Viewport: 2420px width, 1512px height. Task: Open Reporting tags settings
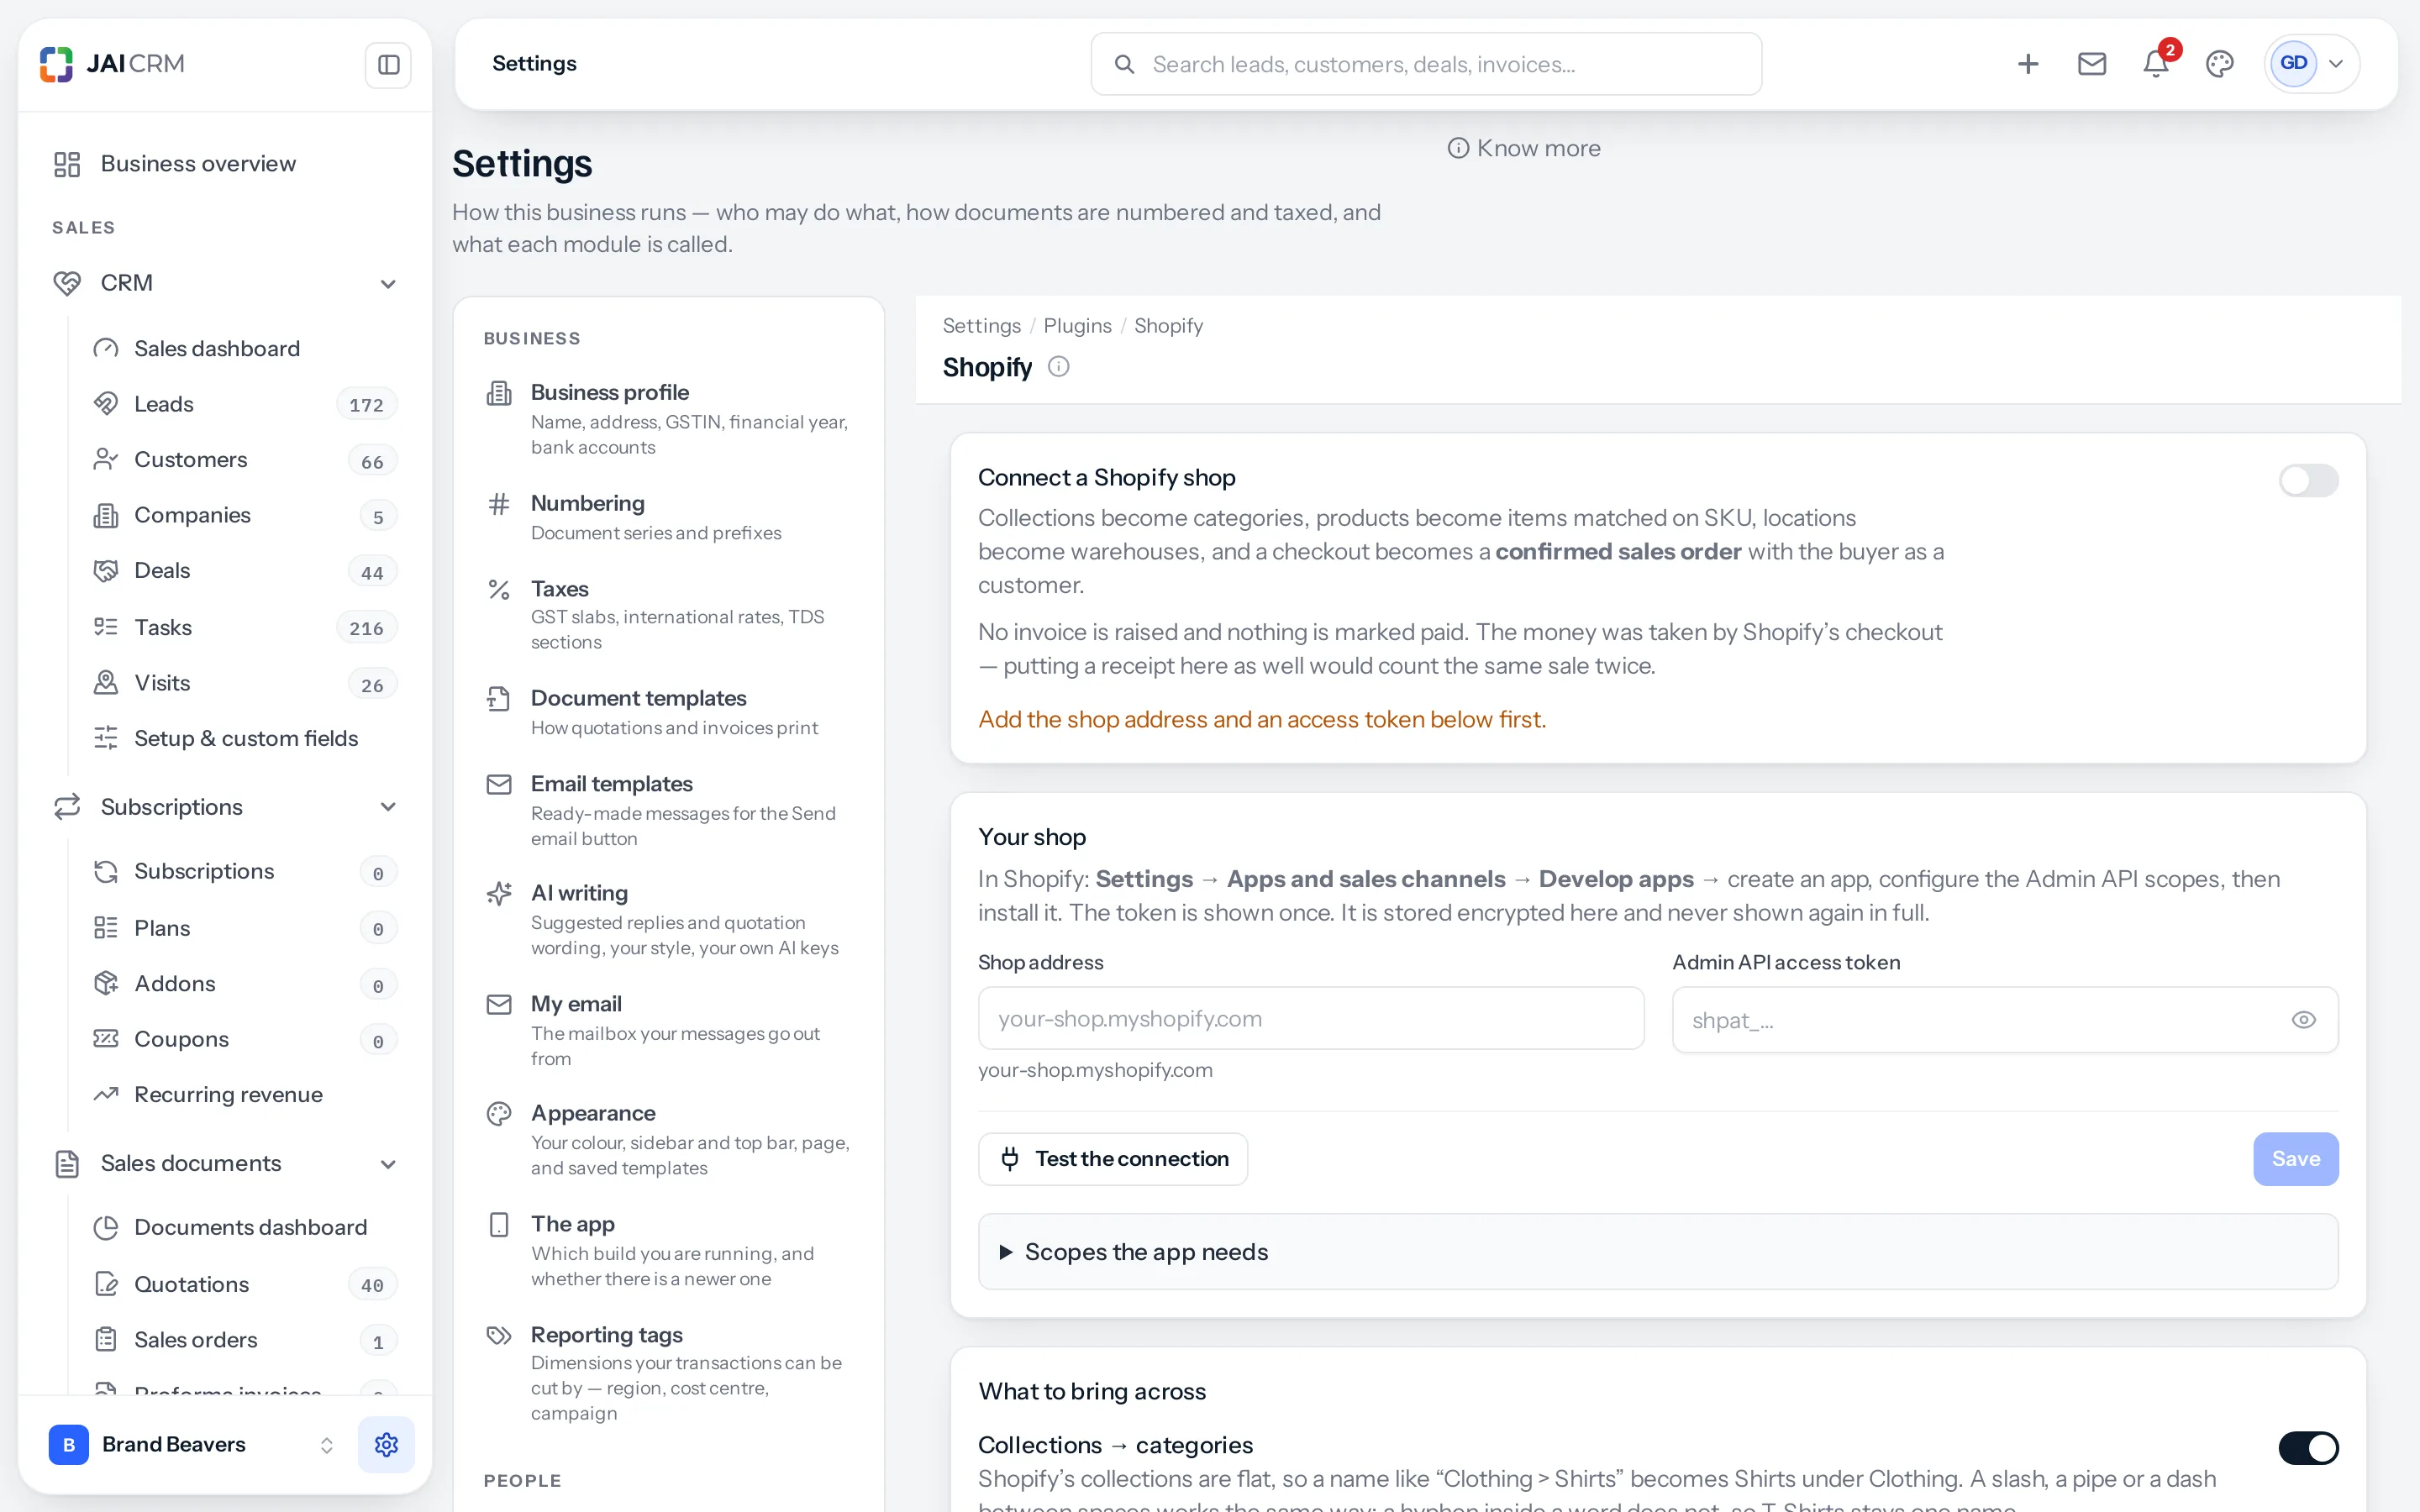(x=668, y=1373)
